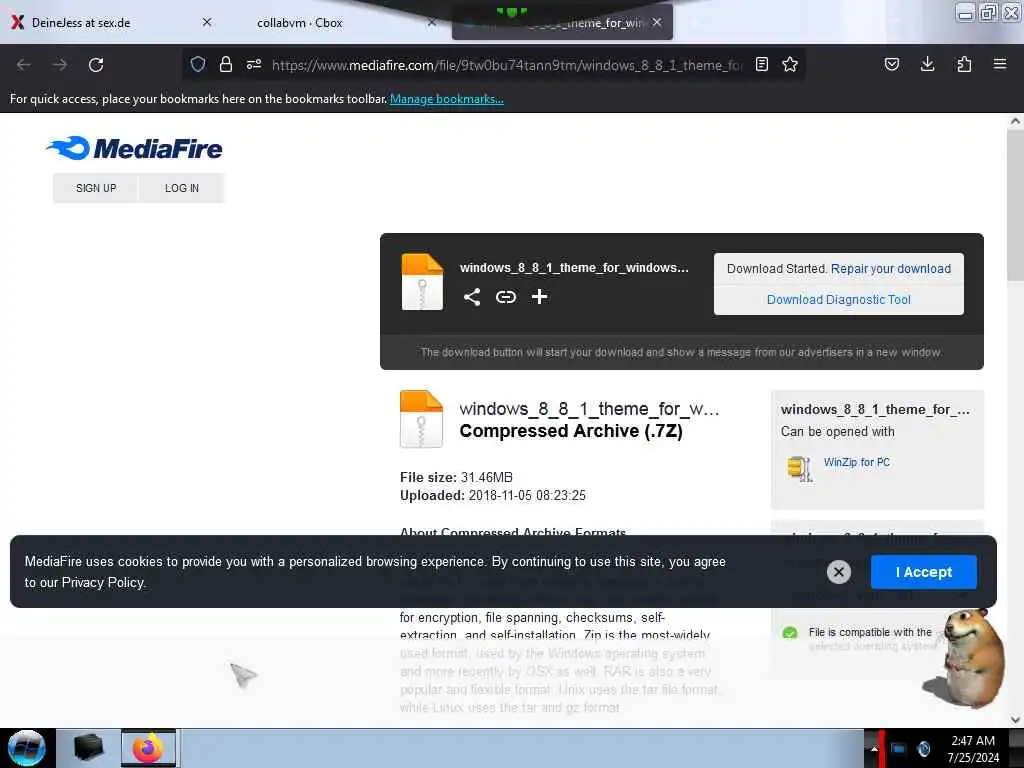Click the Uploaded 2018-11-05 date text
The width and height of the screenshot is (1024, 768).
(493, 496)
